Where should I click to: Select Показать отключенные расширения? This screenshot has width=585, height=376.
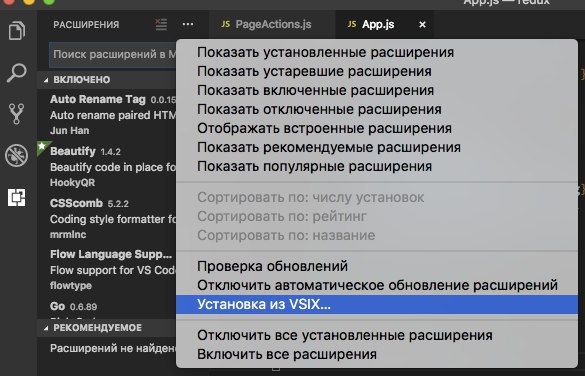pyautogui.click(x=377, y=109)
